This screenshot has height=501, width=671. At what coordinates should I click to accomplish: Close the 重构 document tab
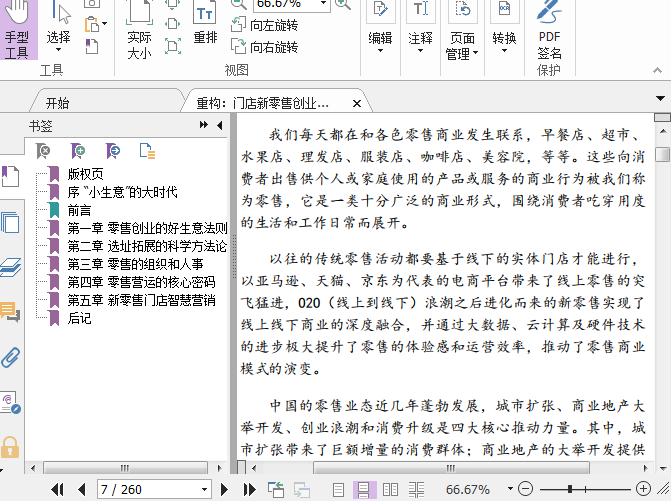click(x=356, y=104)
